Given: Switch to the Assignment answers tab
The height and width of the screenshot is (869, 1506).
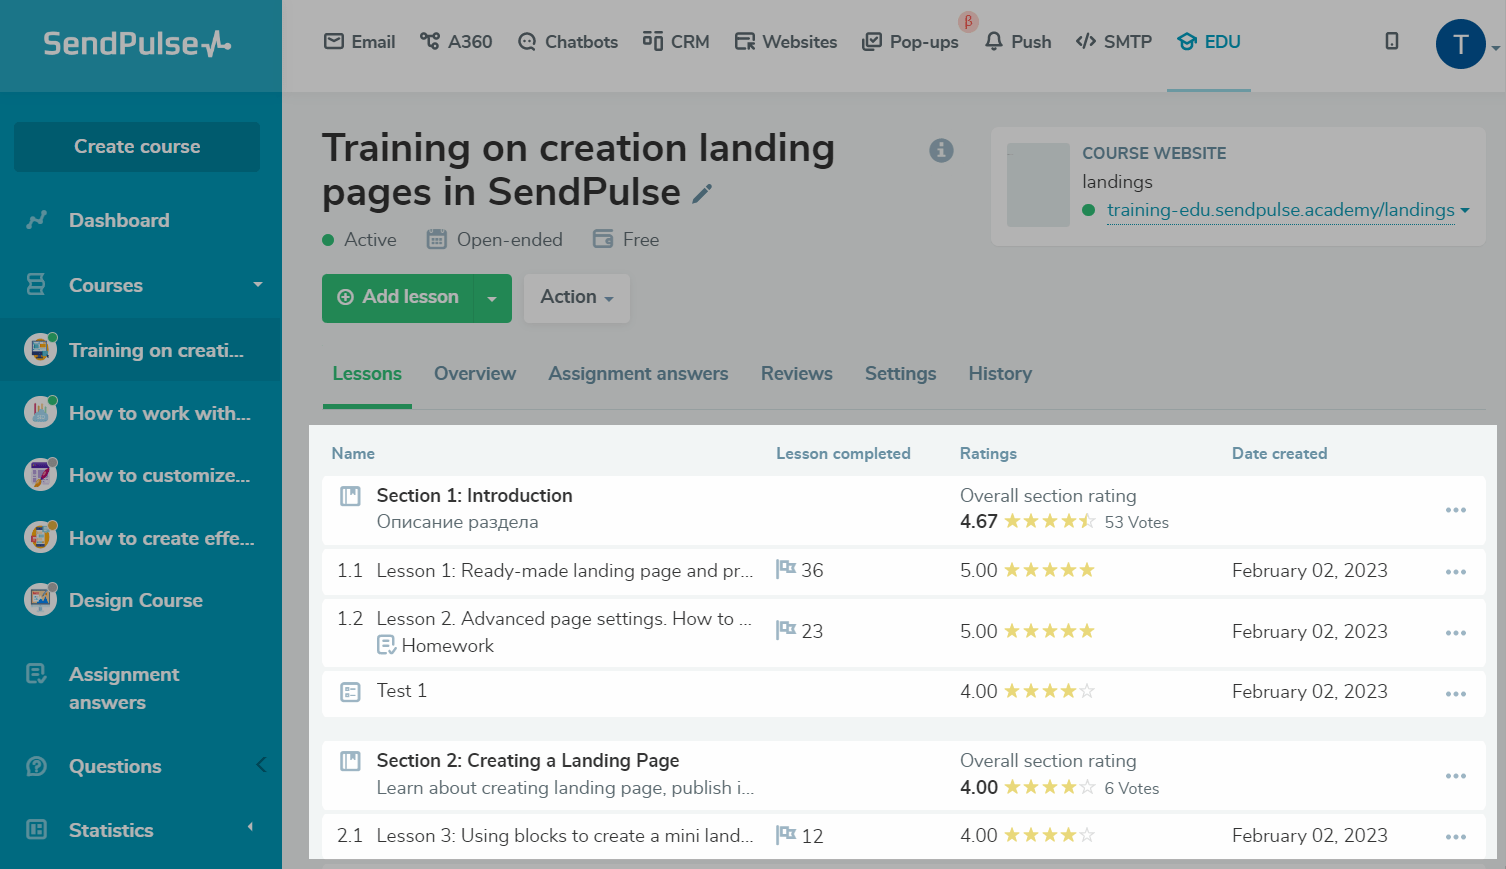Looking at the screenshot, I should tap(638, 374).
